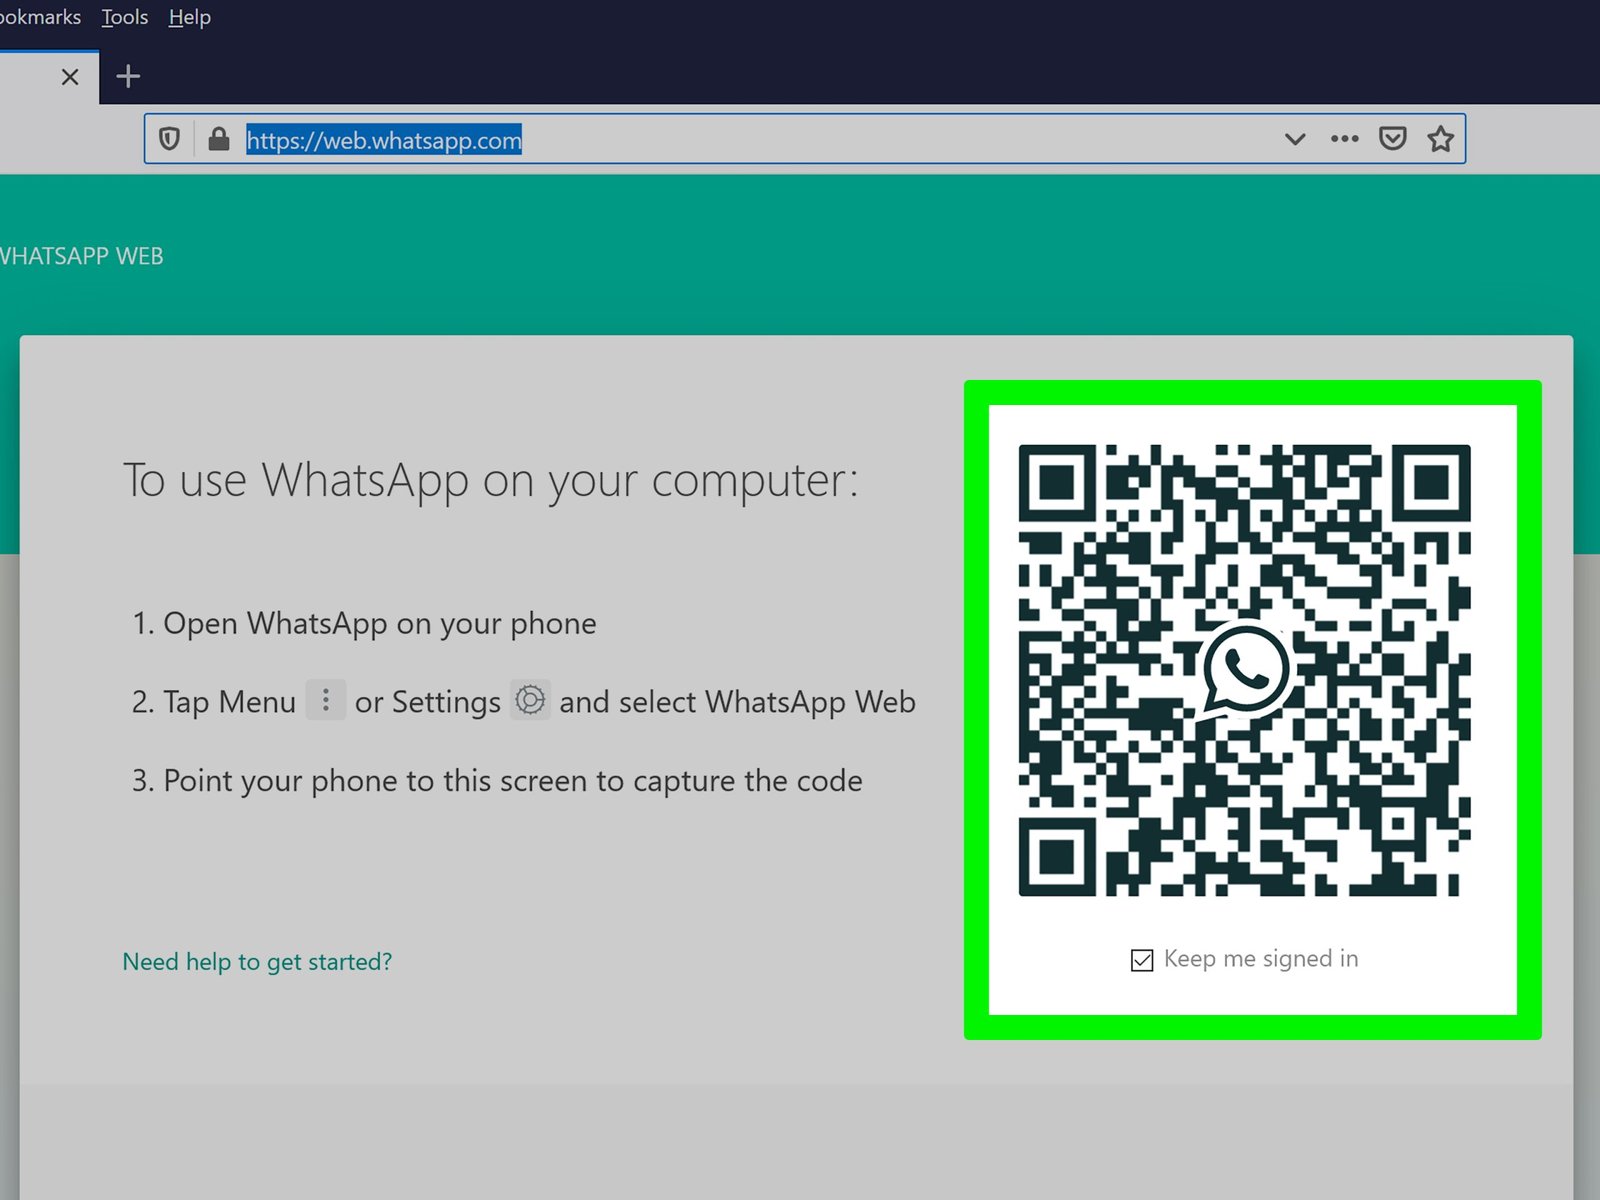Click the To use WhatsApp on your computer heading
Image resolution: width=1600 pixels, height=1200 pixels.
[490, 480]
